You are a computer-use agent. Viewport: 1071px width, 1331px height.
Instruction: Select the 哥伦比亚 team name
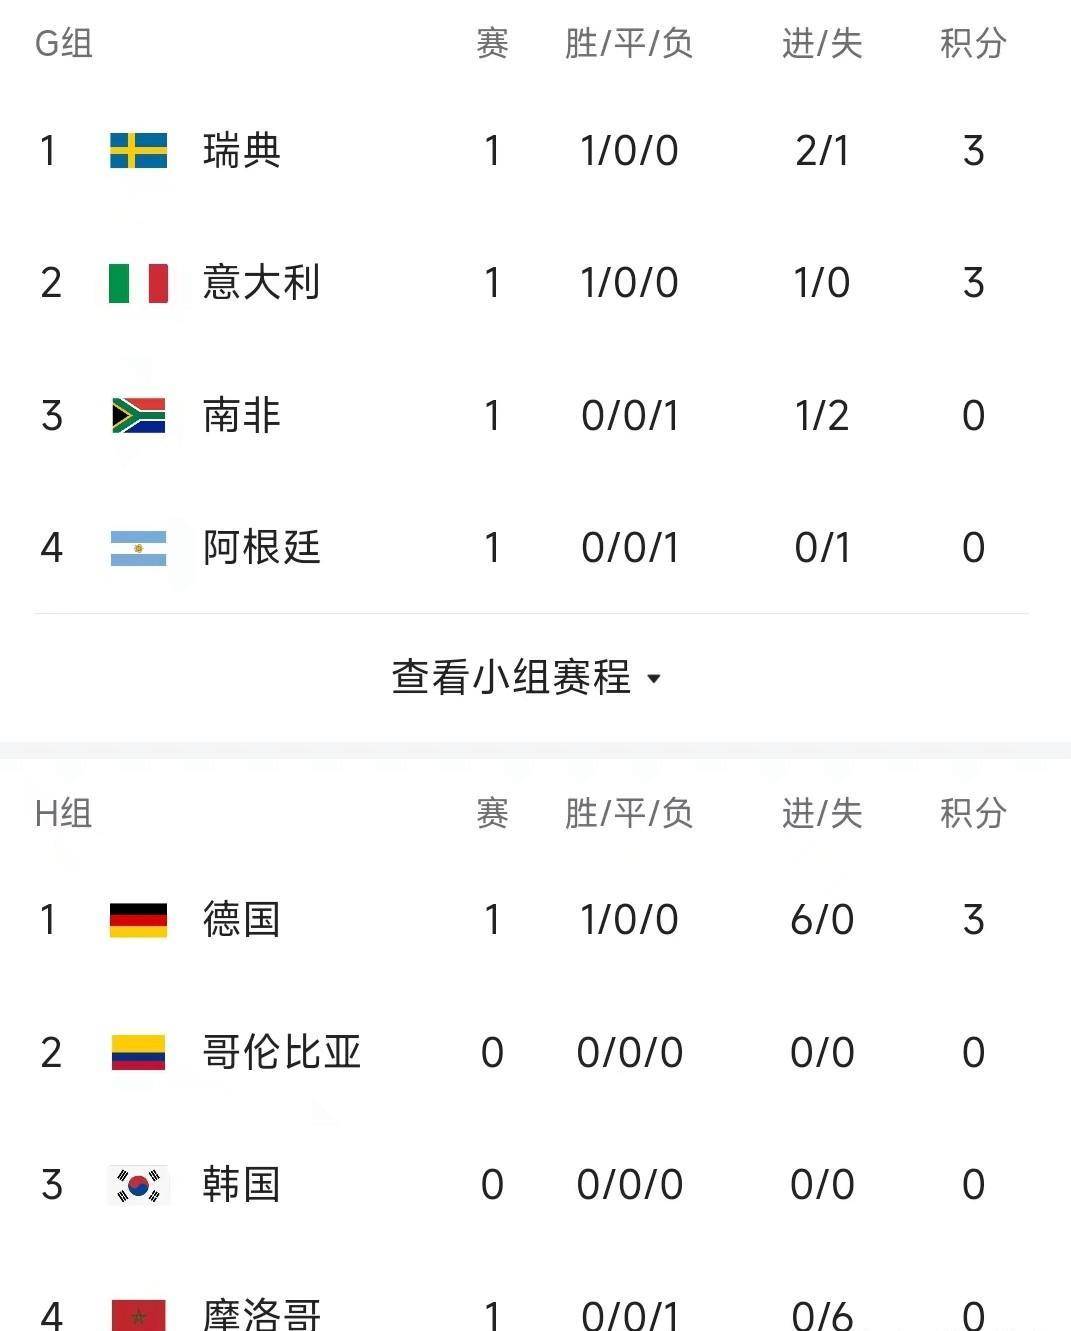point(281,1052)
